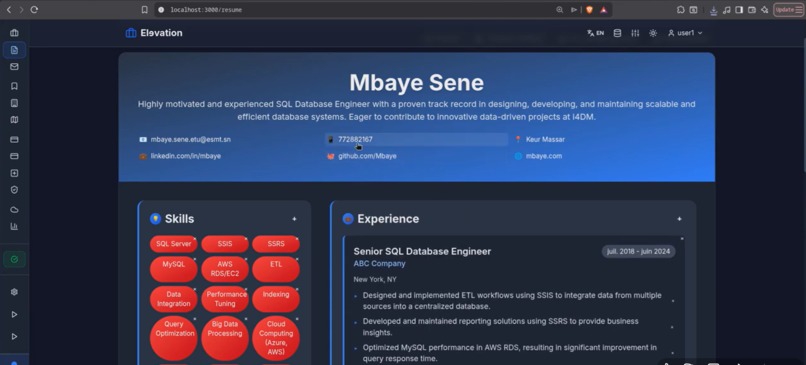The width and height of the screenshot is (806, 365).
Task: Change language with the EN translate button
Action: tap(595, 33)
